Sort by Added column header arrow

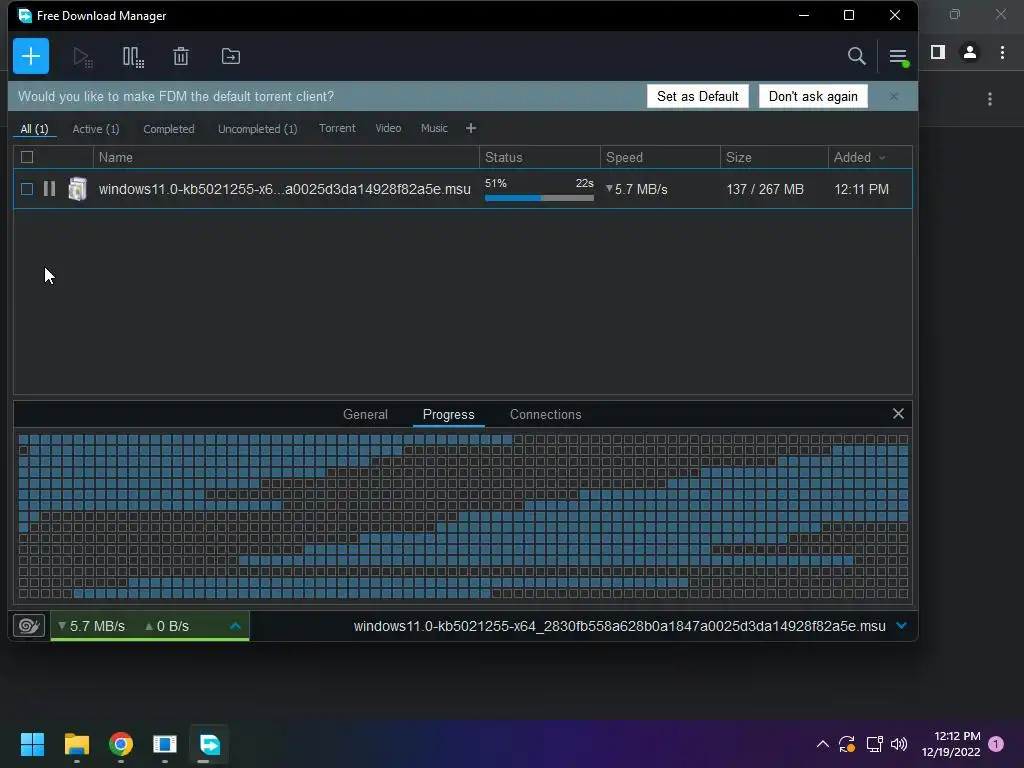tap(882, 157)
